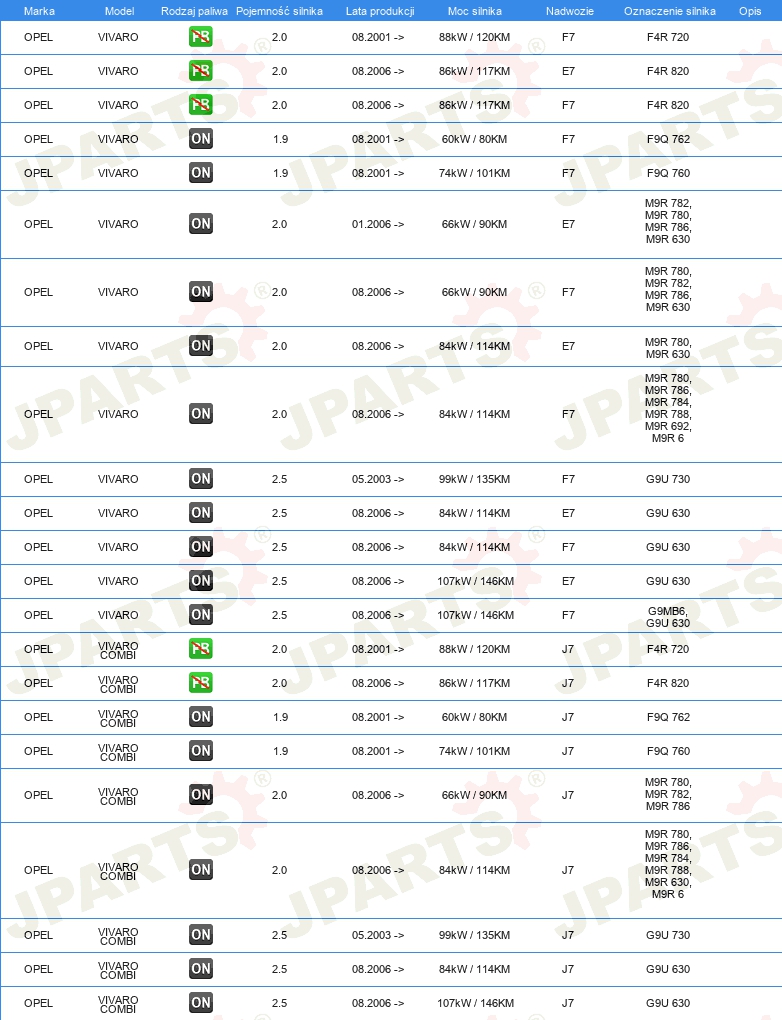Click the Lata produkcji column header
782x1020 pixels.
click(380, 11)
